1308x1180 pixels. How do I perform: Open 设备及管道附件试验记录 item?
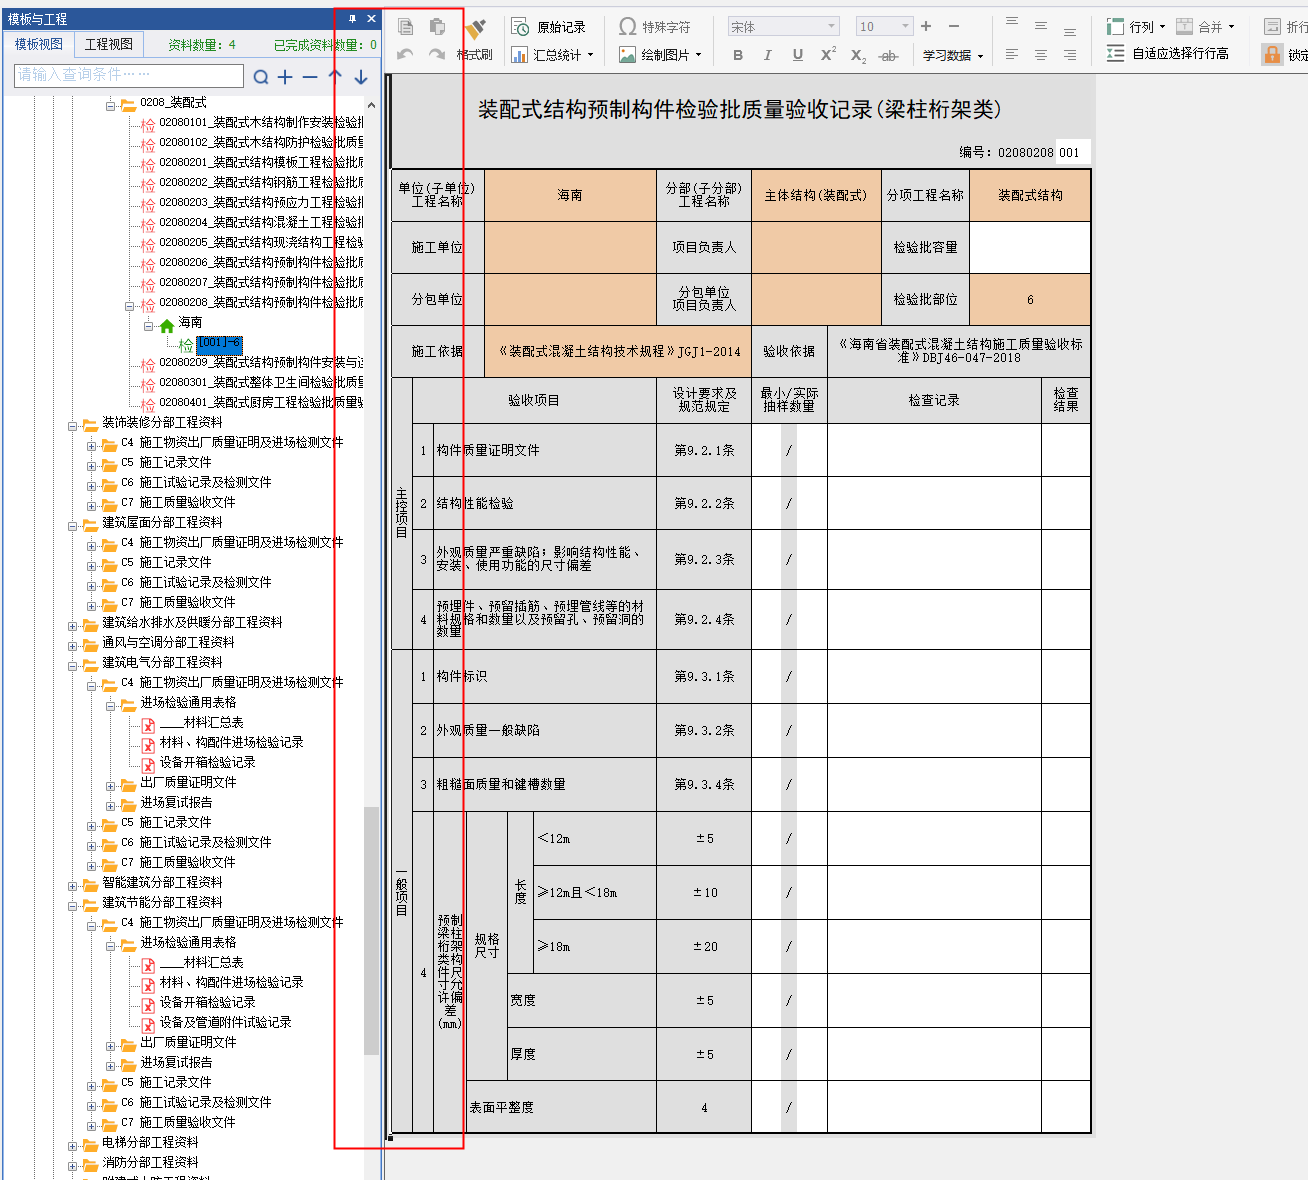[225, 1022]
